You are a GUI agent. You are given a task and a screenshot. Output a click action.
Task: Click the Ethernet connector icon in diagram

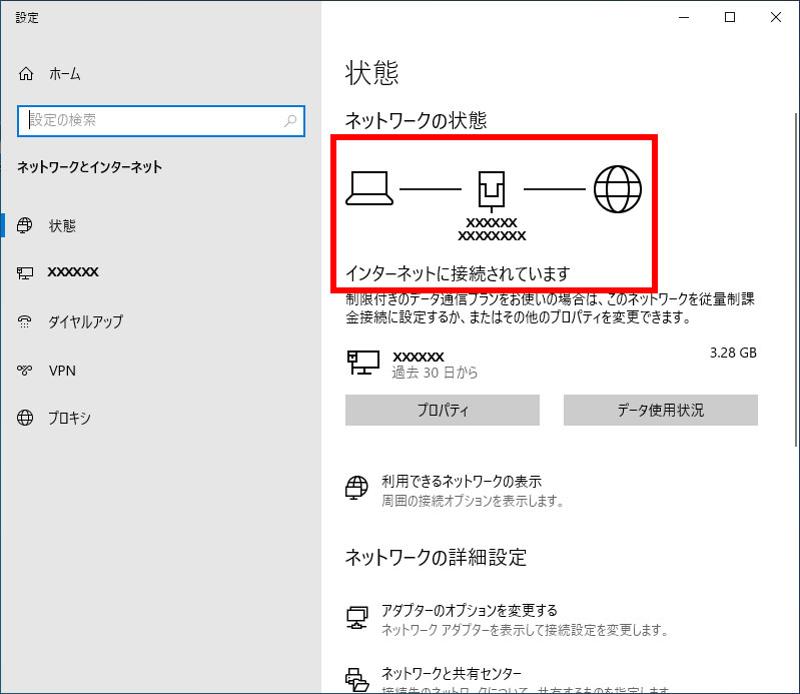pos(492,192)
